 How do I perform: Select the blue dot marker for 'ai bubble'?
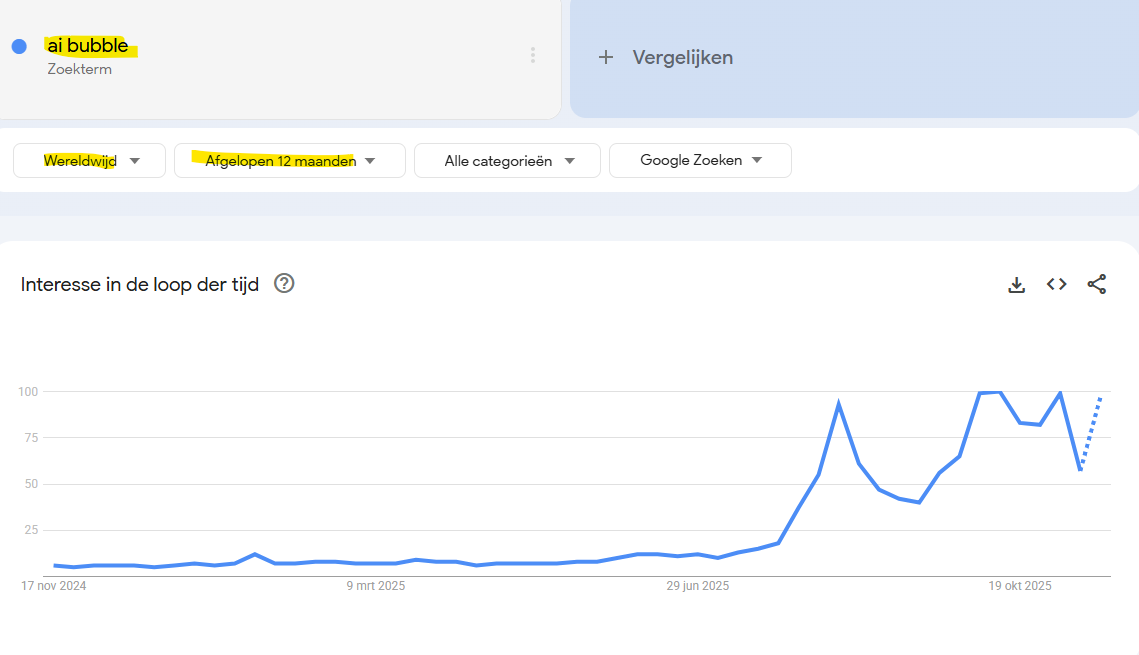pos(18,46)
